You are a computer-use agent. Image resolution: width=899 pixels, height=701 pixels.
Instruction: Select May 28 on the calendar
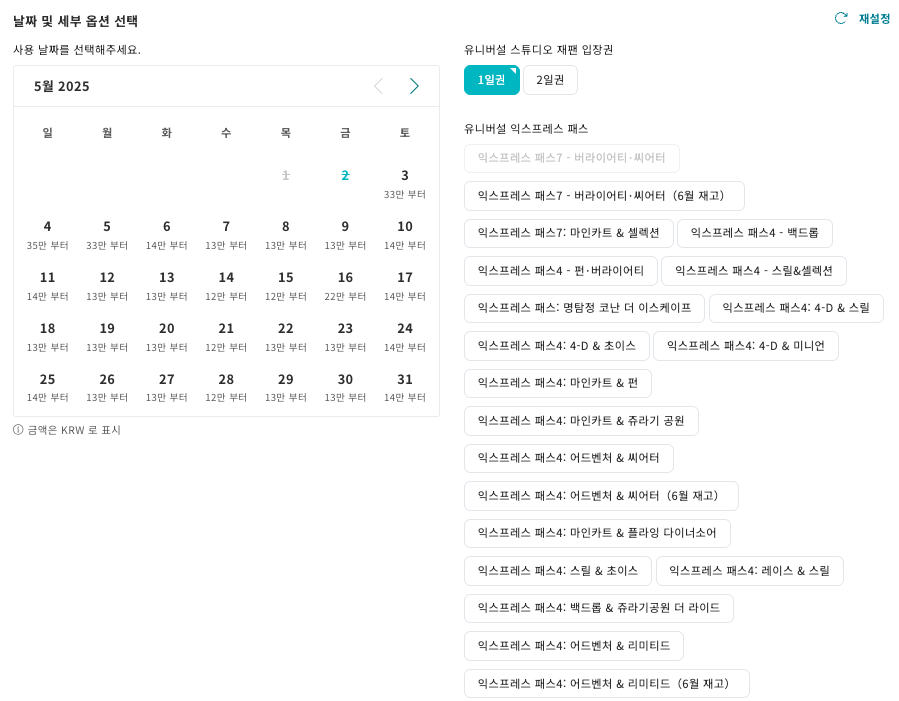226,387
